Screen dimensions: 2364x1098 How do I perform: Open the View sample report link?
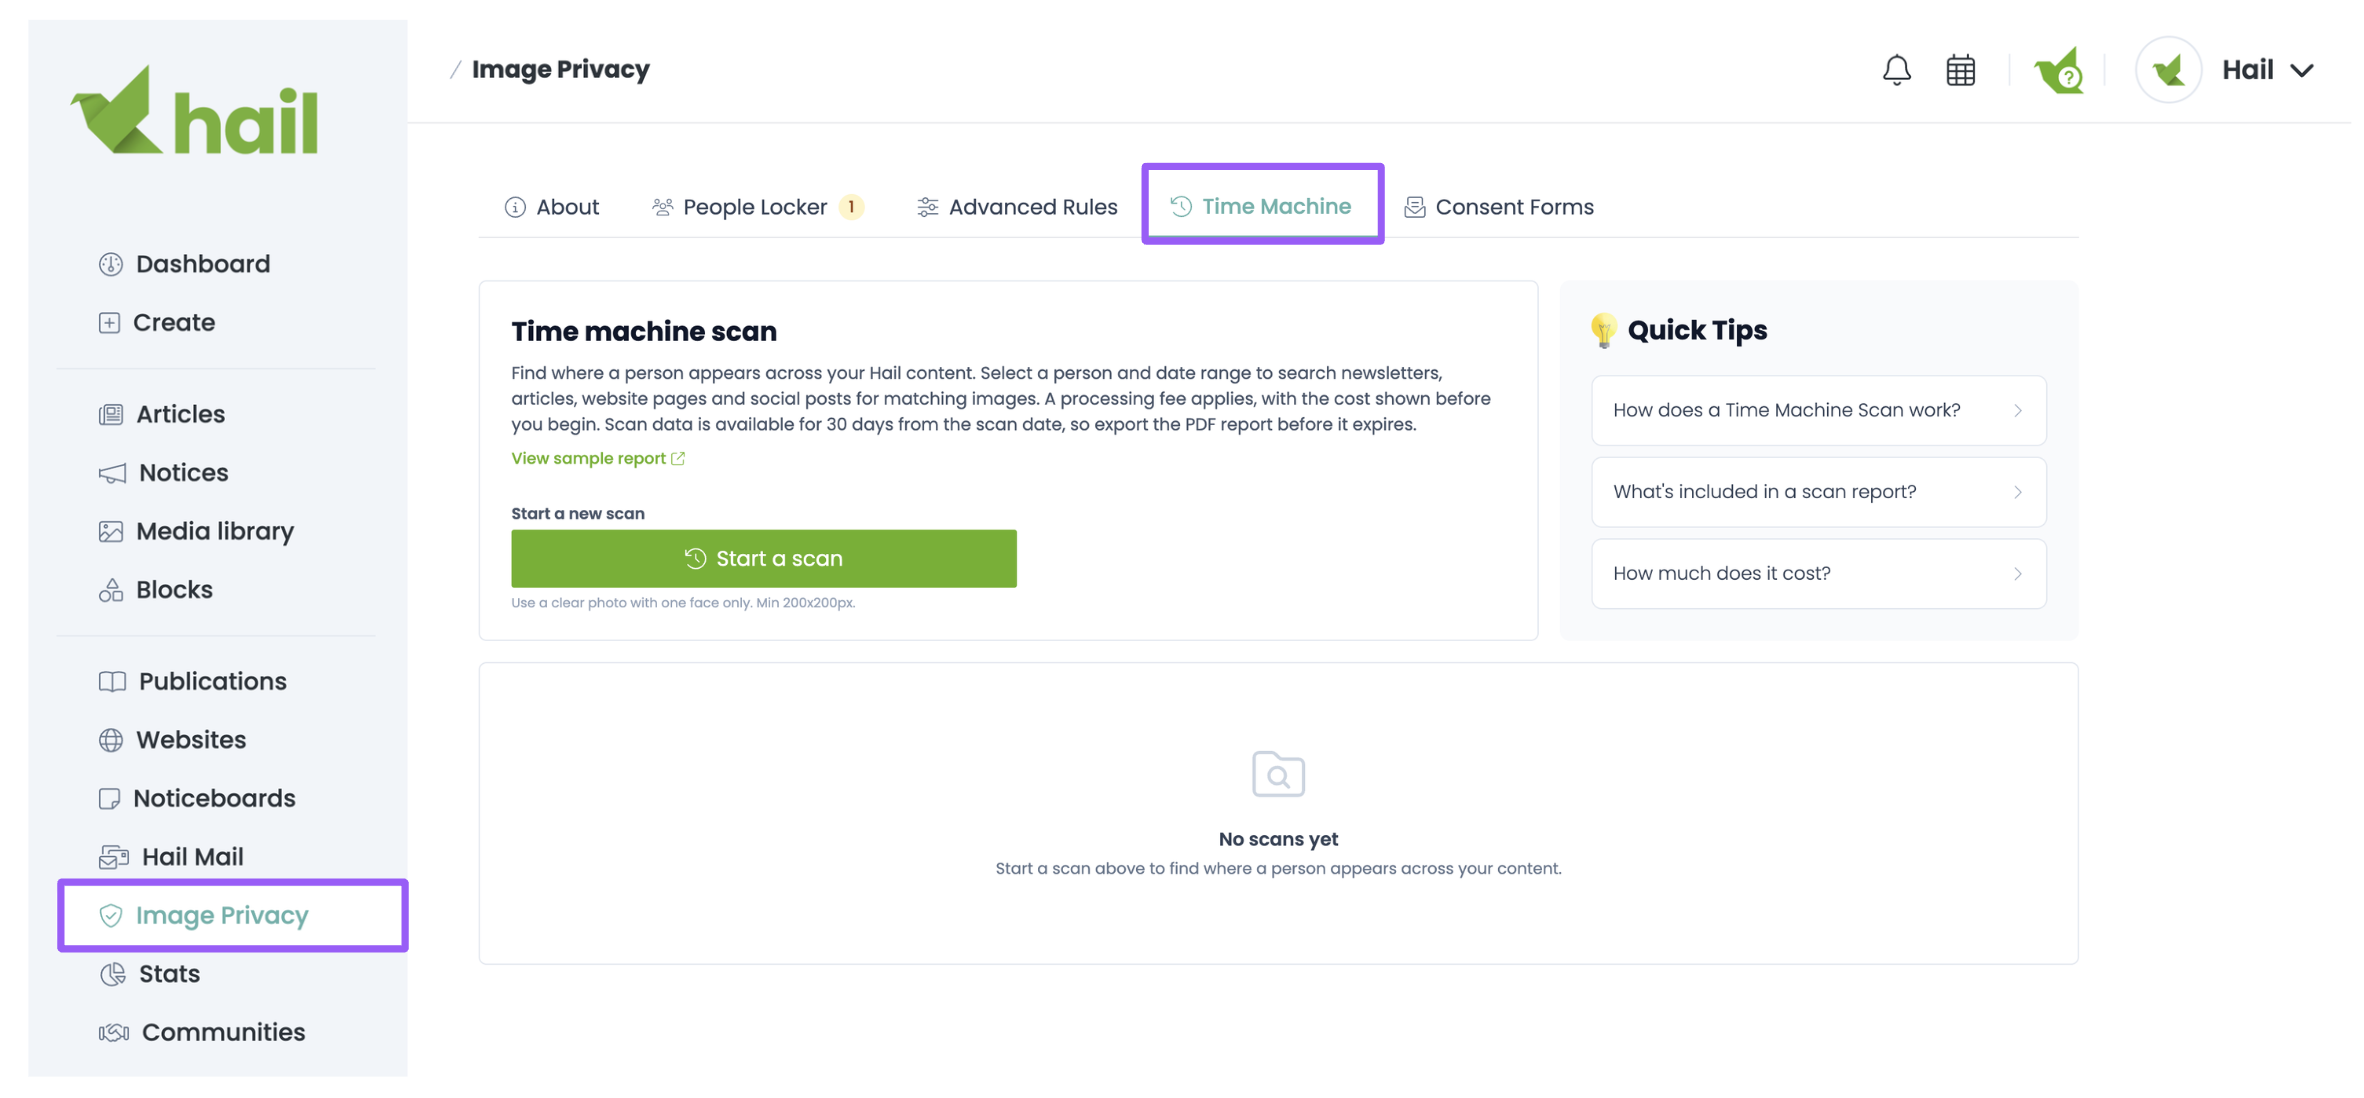tap(598, 458)
